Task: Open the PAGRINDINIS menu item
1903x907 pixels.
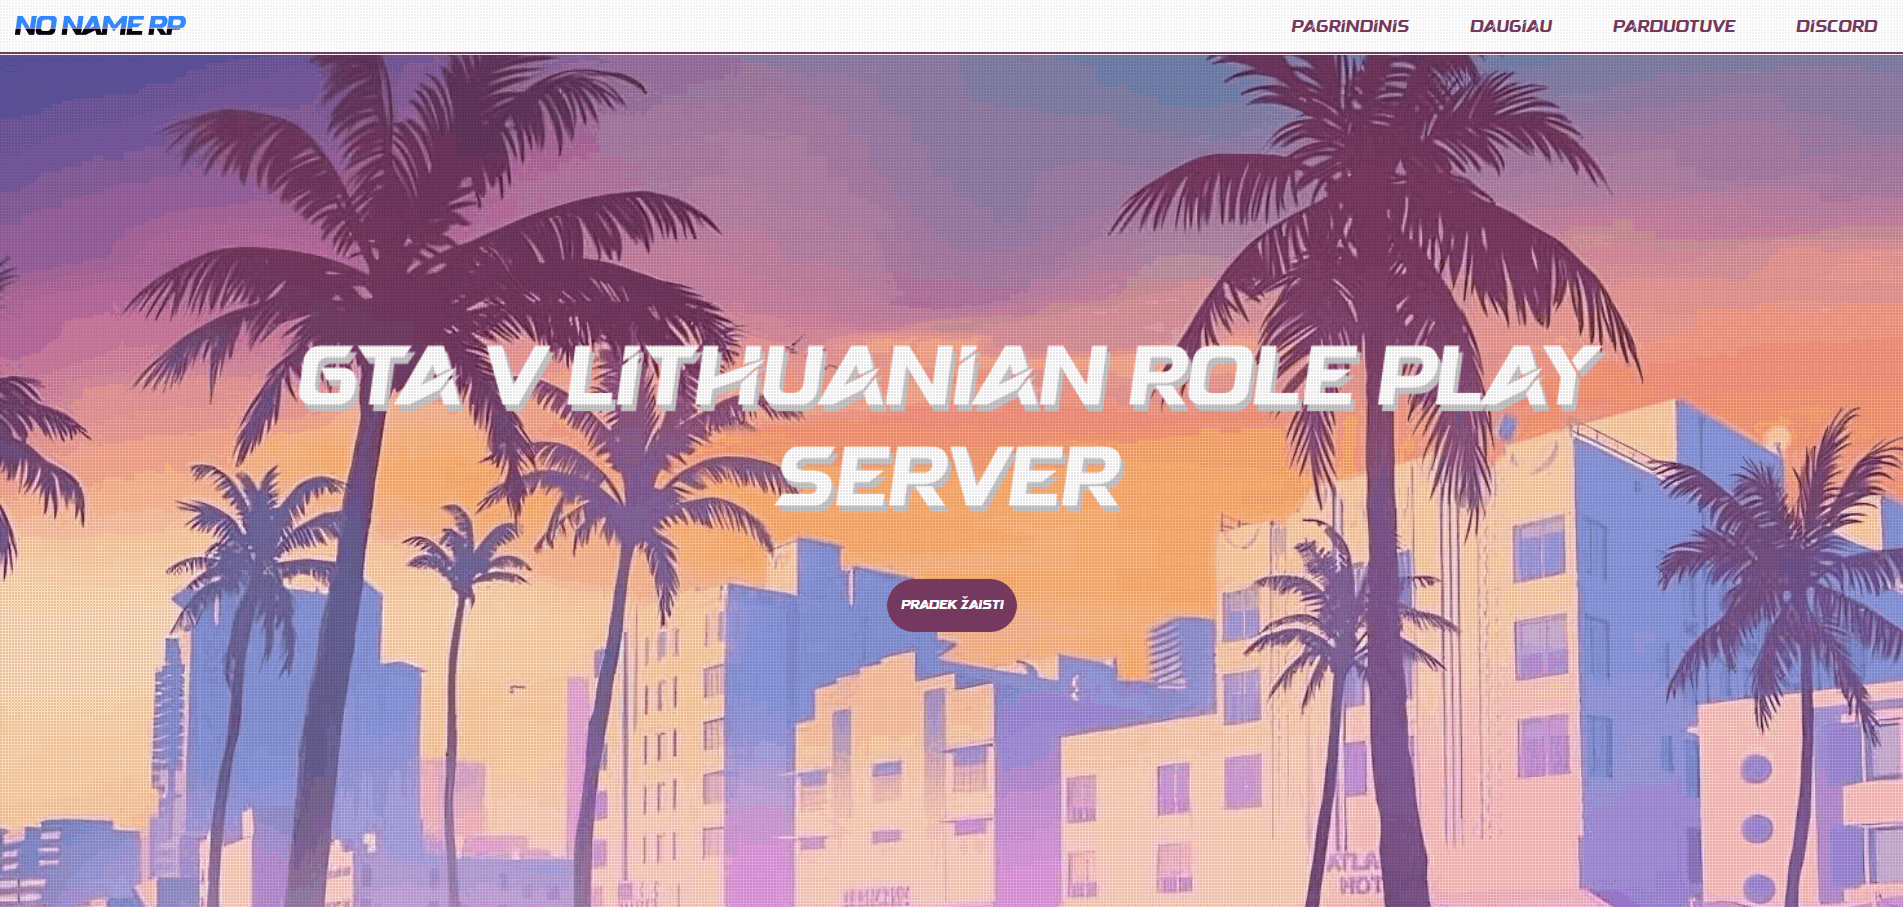Action: (x=1349, y=26)
